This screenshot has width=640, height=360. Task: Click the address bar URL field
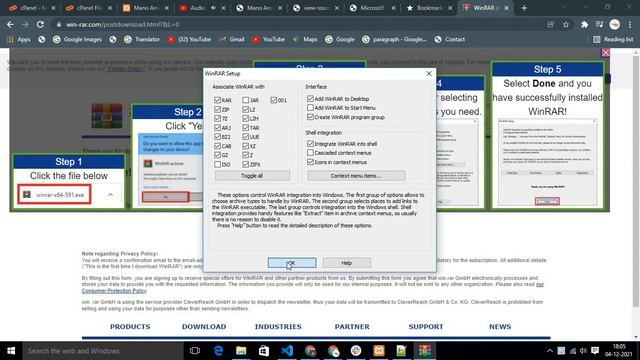[298, 24]
